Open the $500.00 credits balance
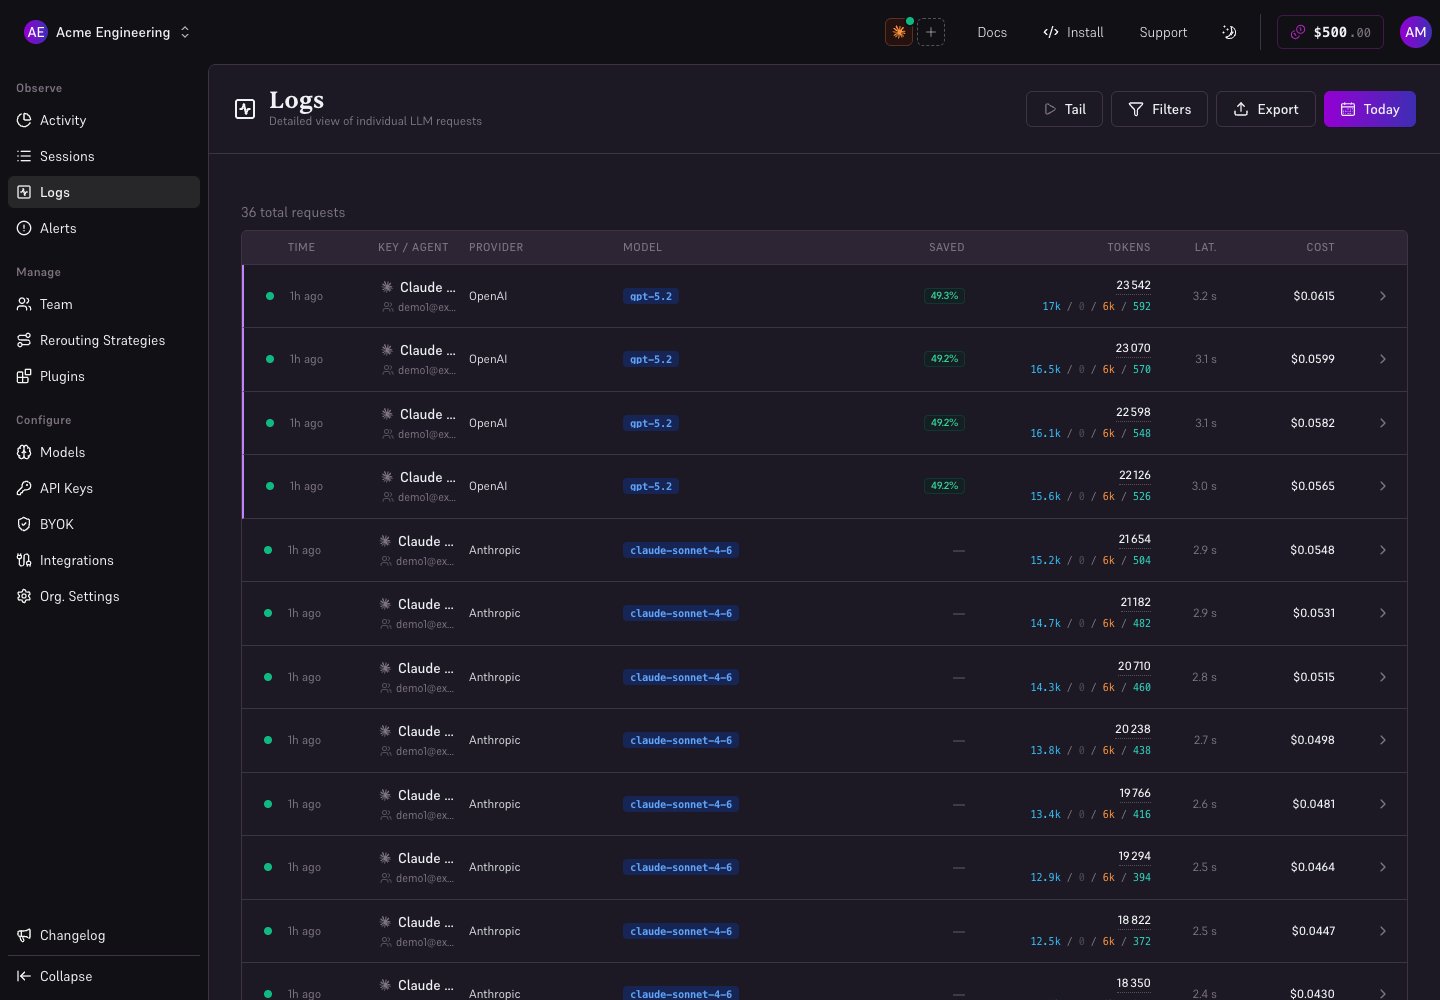The image size is (1440, 1000). tap(1330, 32)
